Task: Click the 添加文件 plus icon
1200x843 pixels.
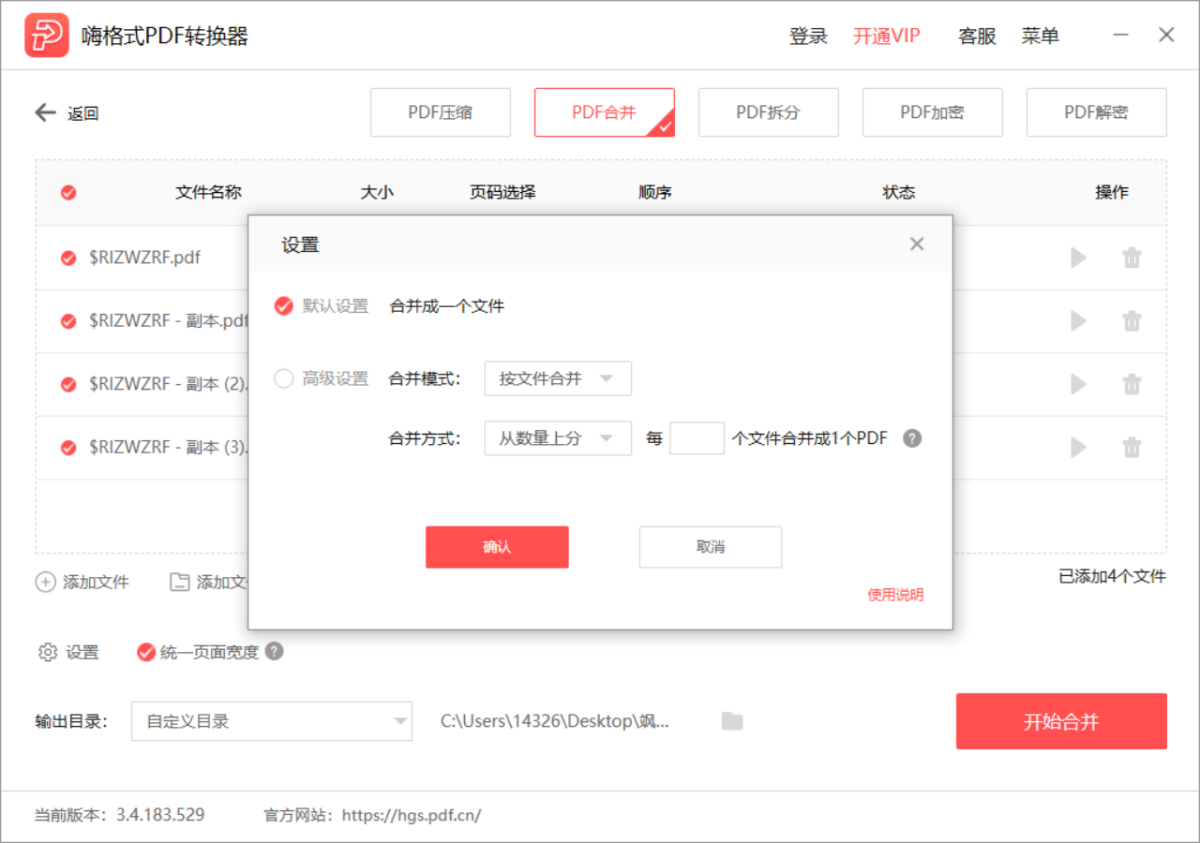Action: pyautogui.click(x=46, y=582)
